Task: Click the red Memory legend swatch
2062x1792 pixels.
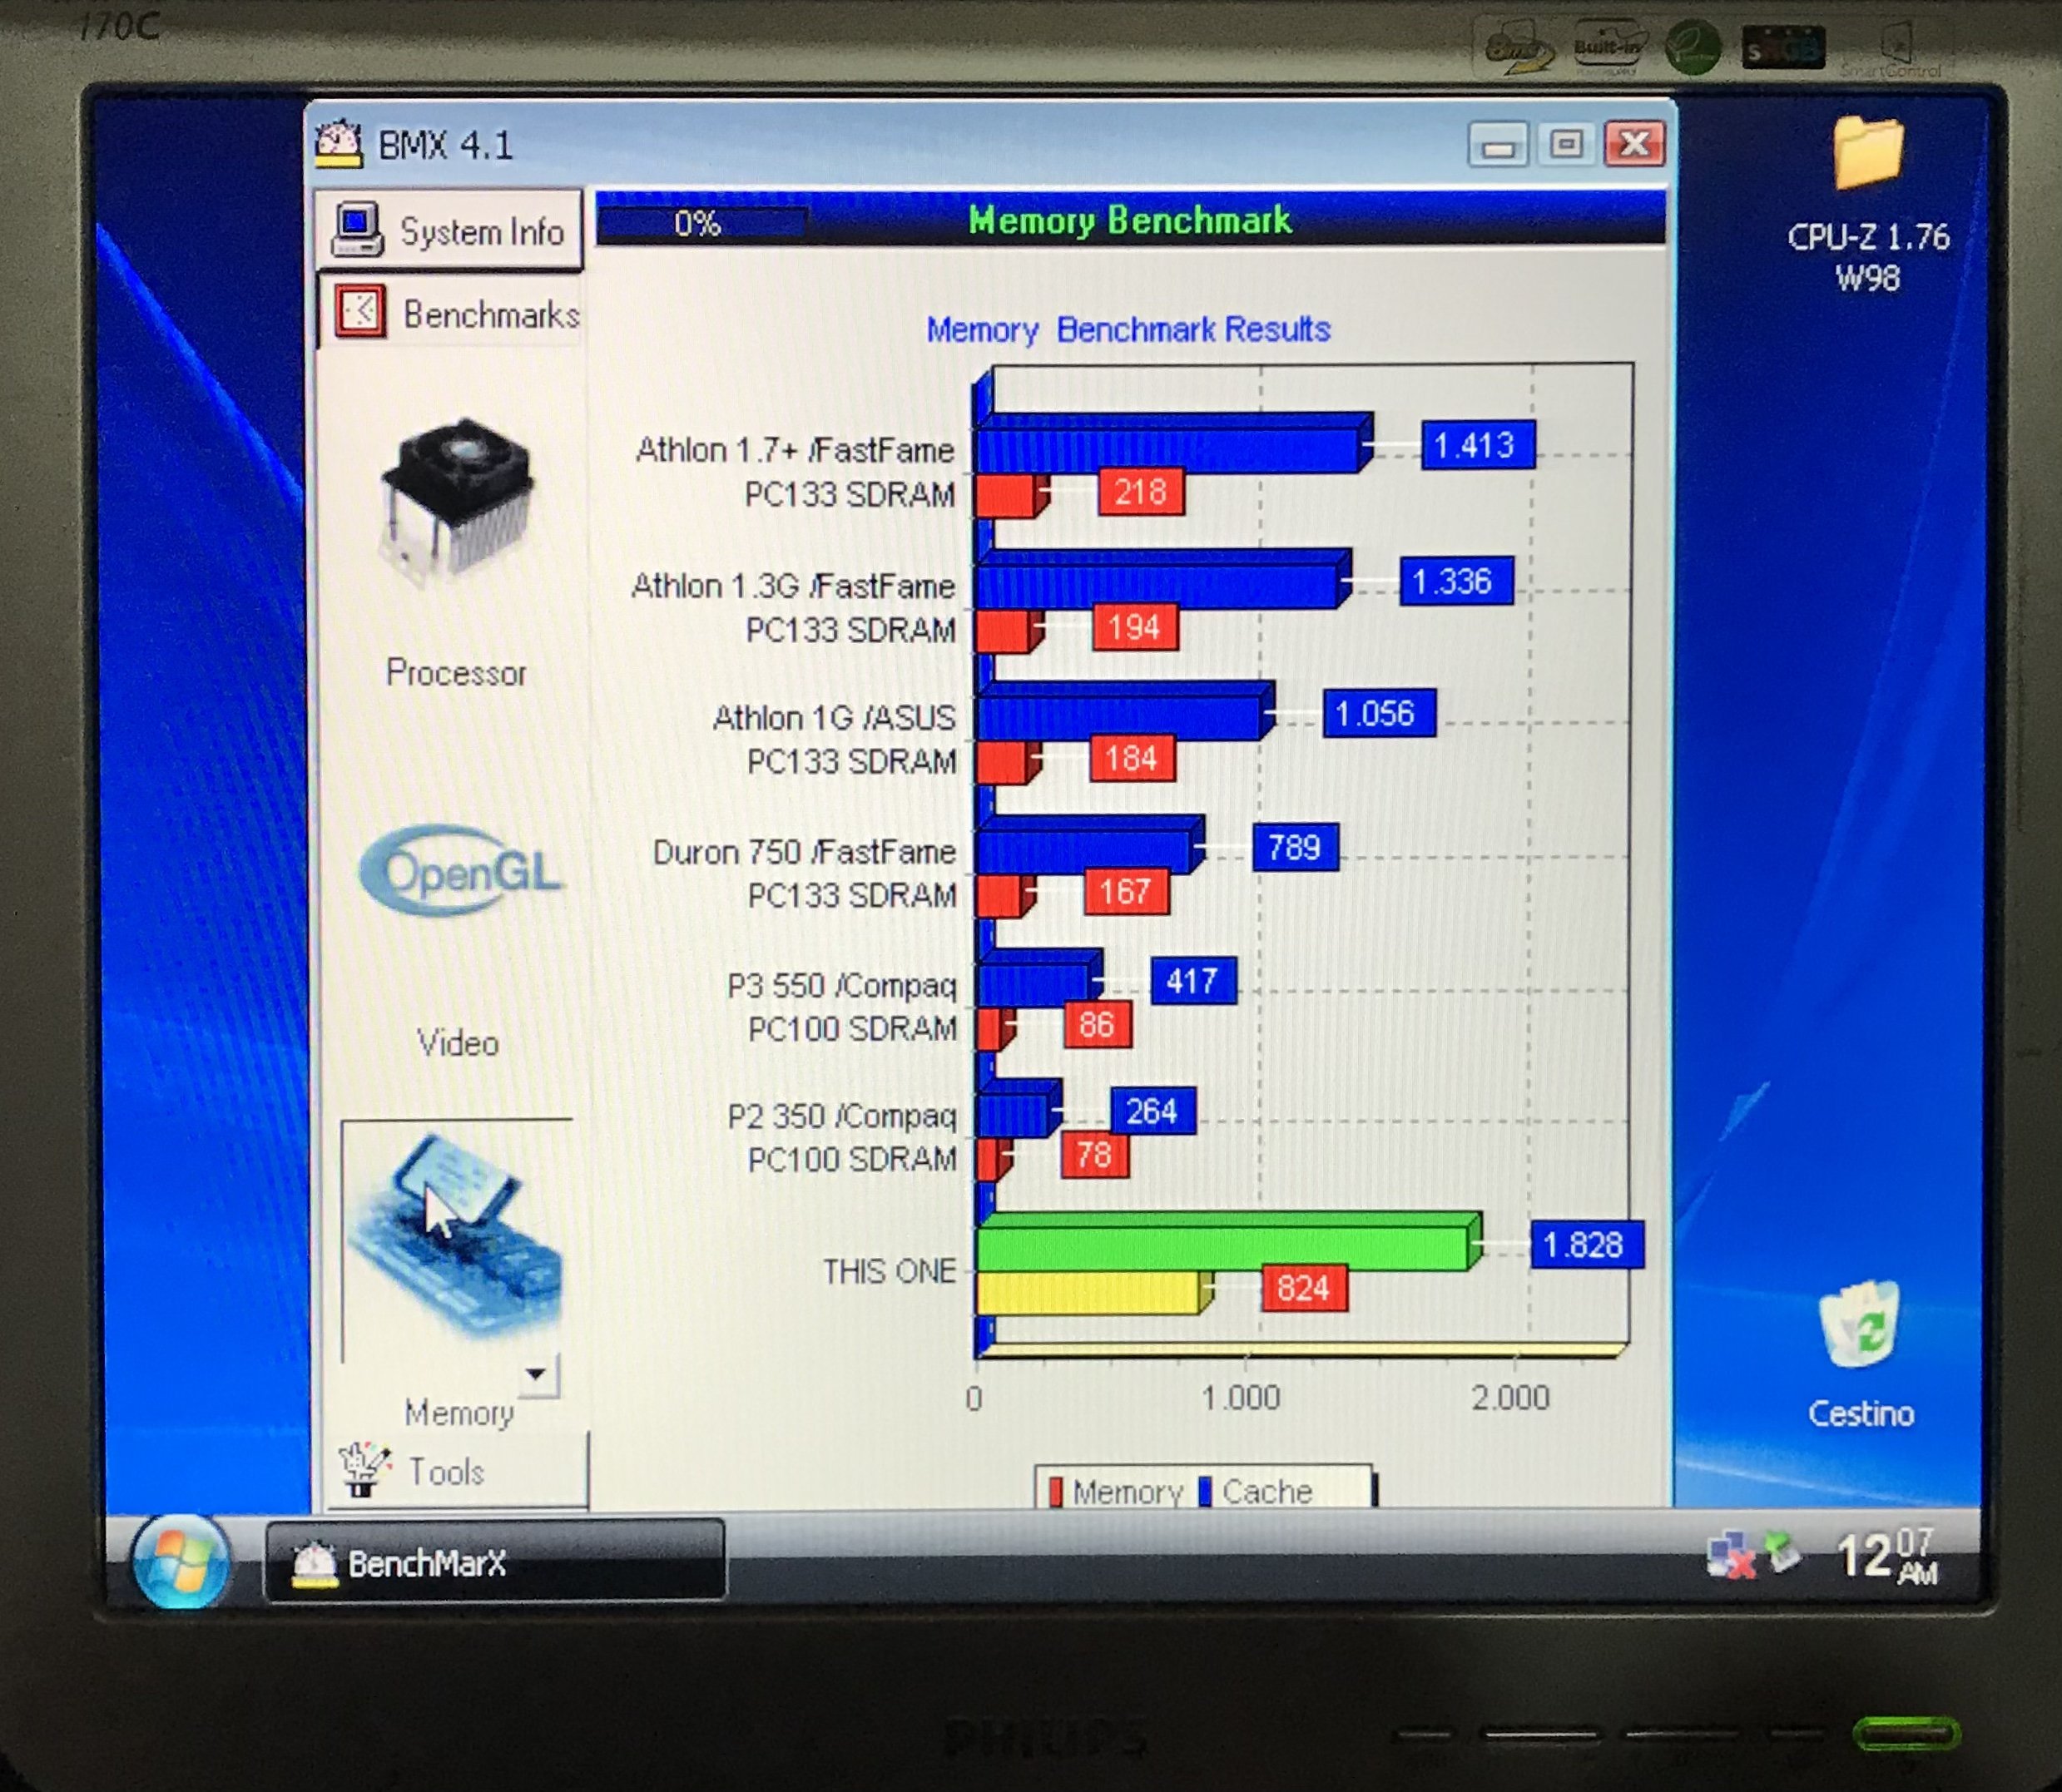Action: point(1055,1491)
